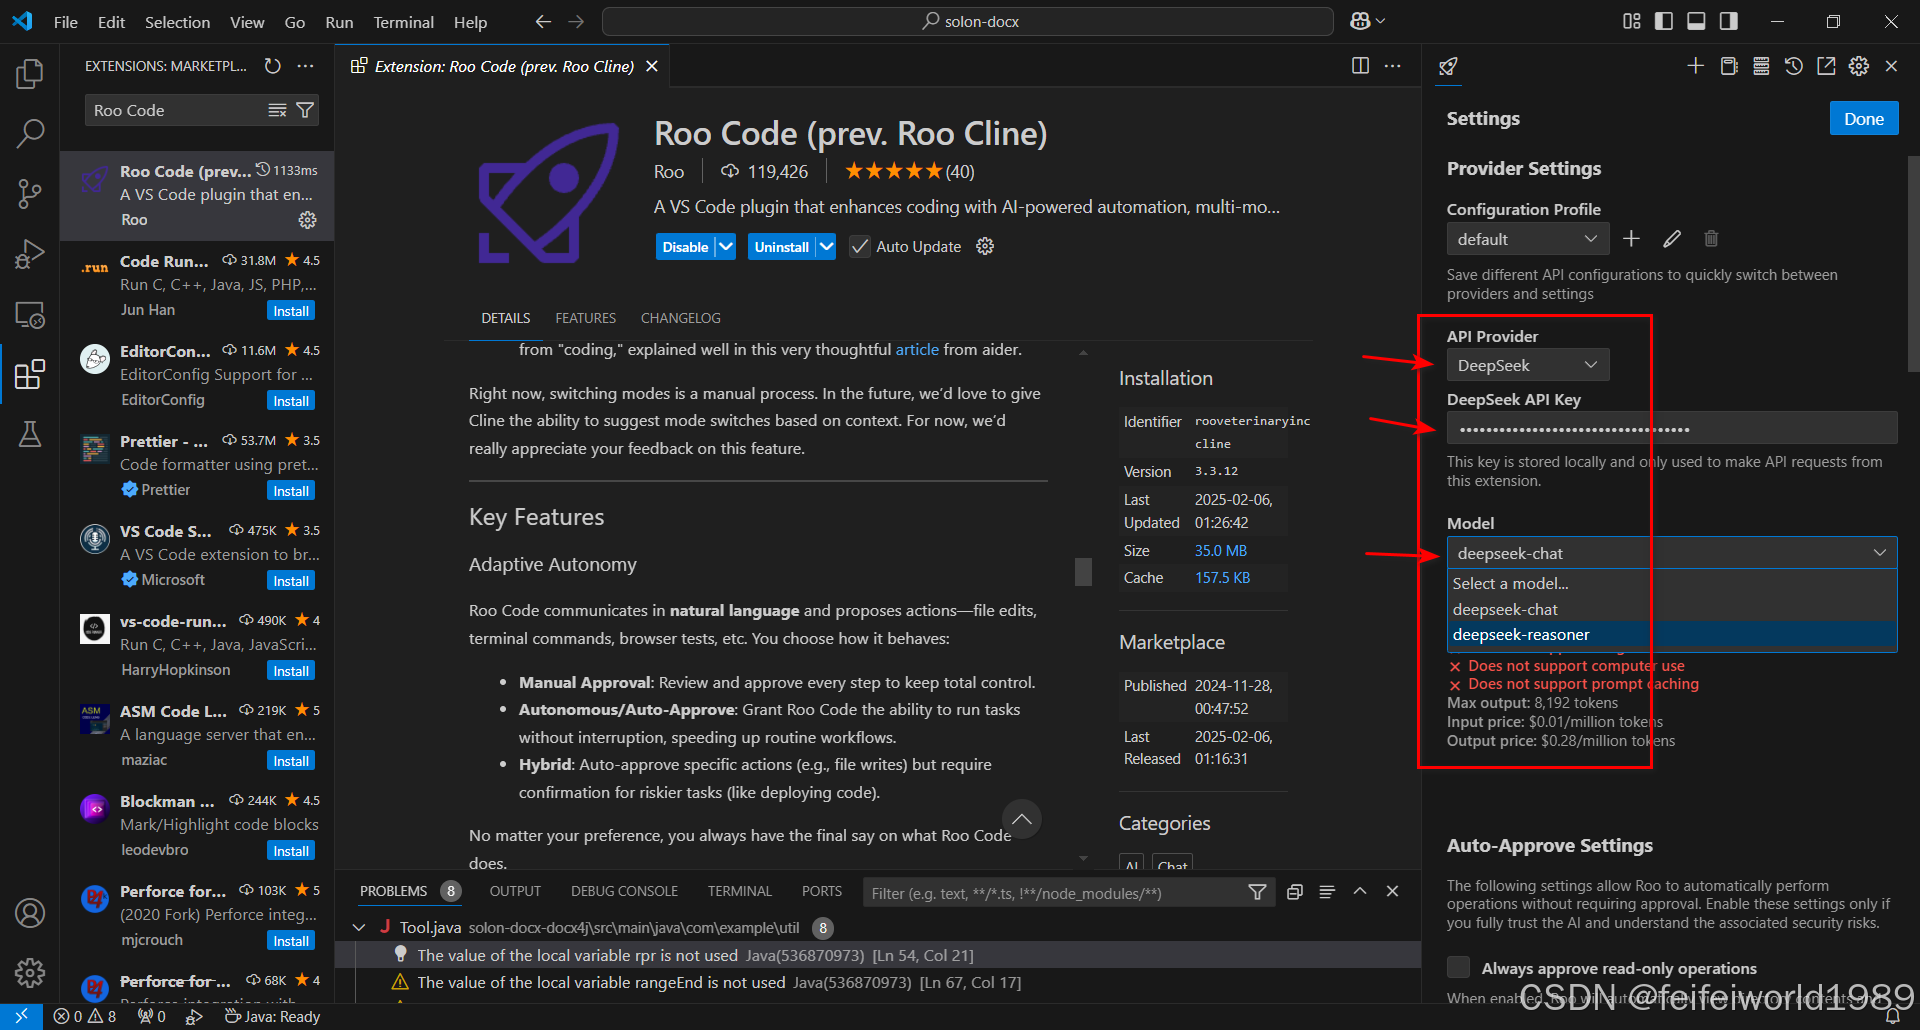Open the Extensions view icon
This screenshot has width=1920, height=1030.
pyautogui.click(x=30, y=374)
